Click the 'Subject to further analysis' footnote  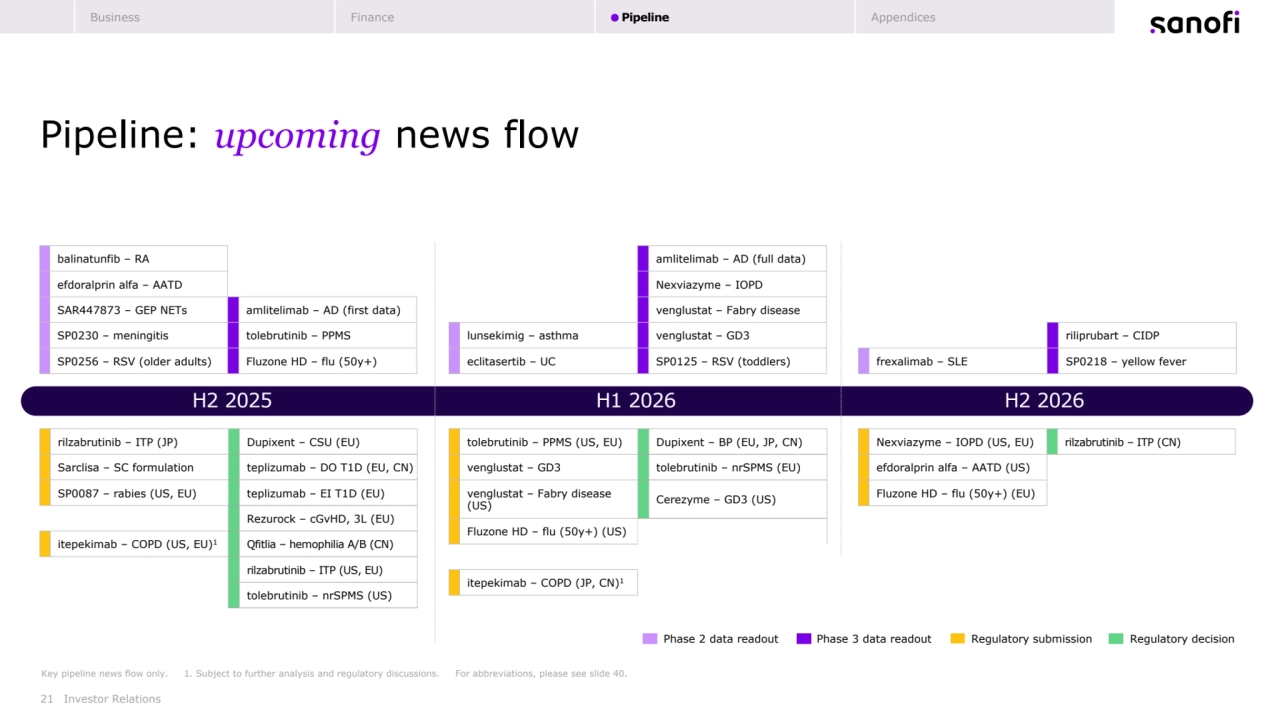[x=311, y=674]
